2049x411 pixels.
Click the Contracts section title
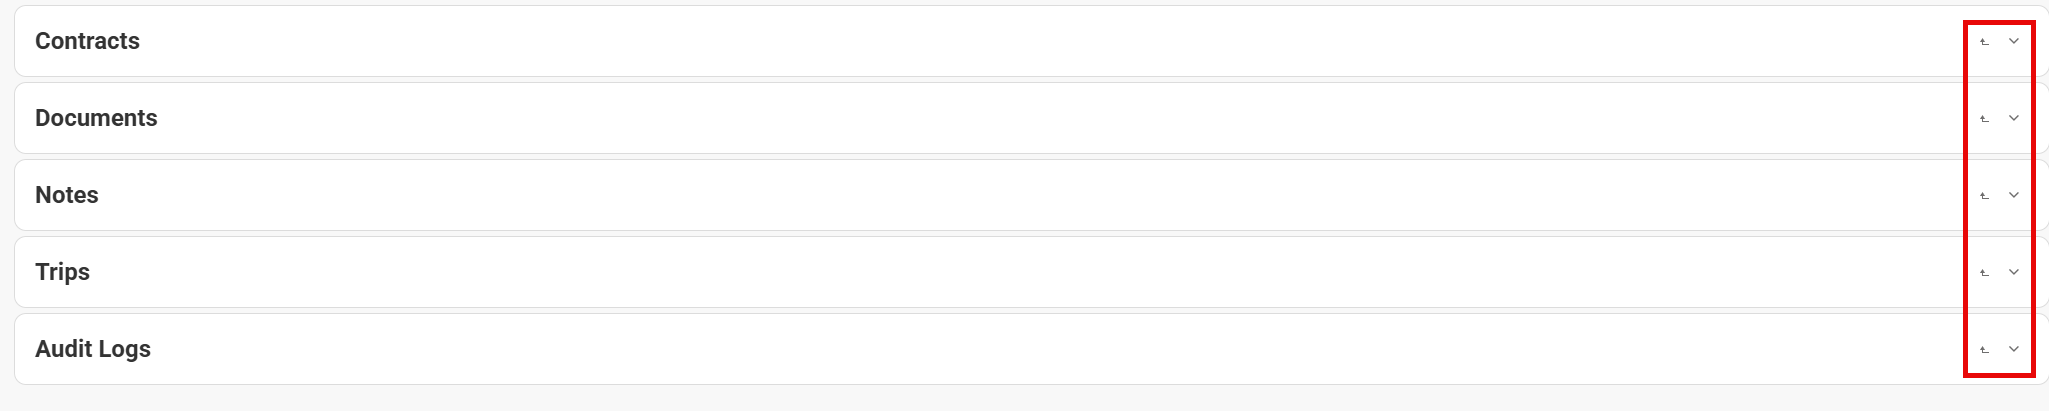[x=87, y=41]
